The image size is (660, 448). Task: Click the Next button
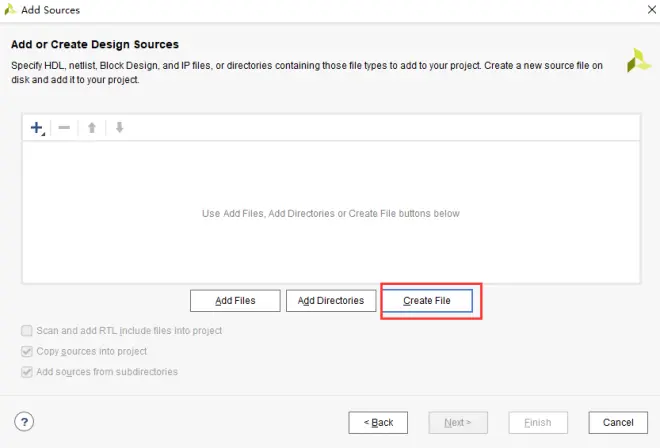tap(458, 422)
